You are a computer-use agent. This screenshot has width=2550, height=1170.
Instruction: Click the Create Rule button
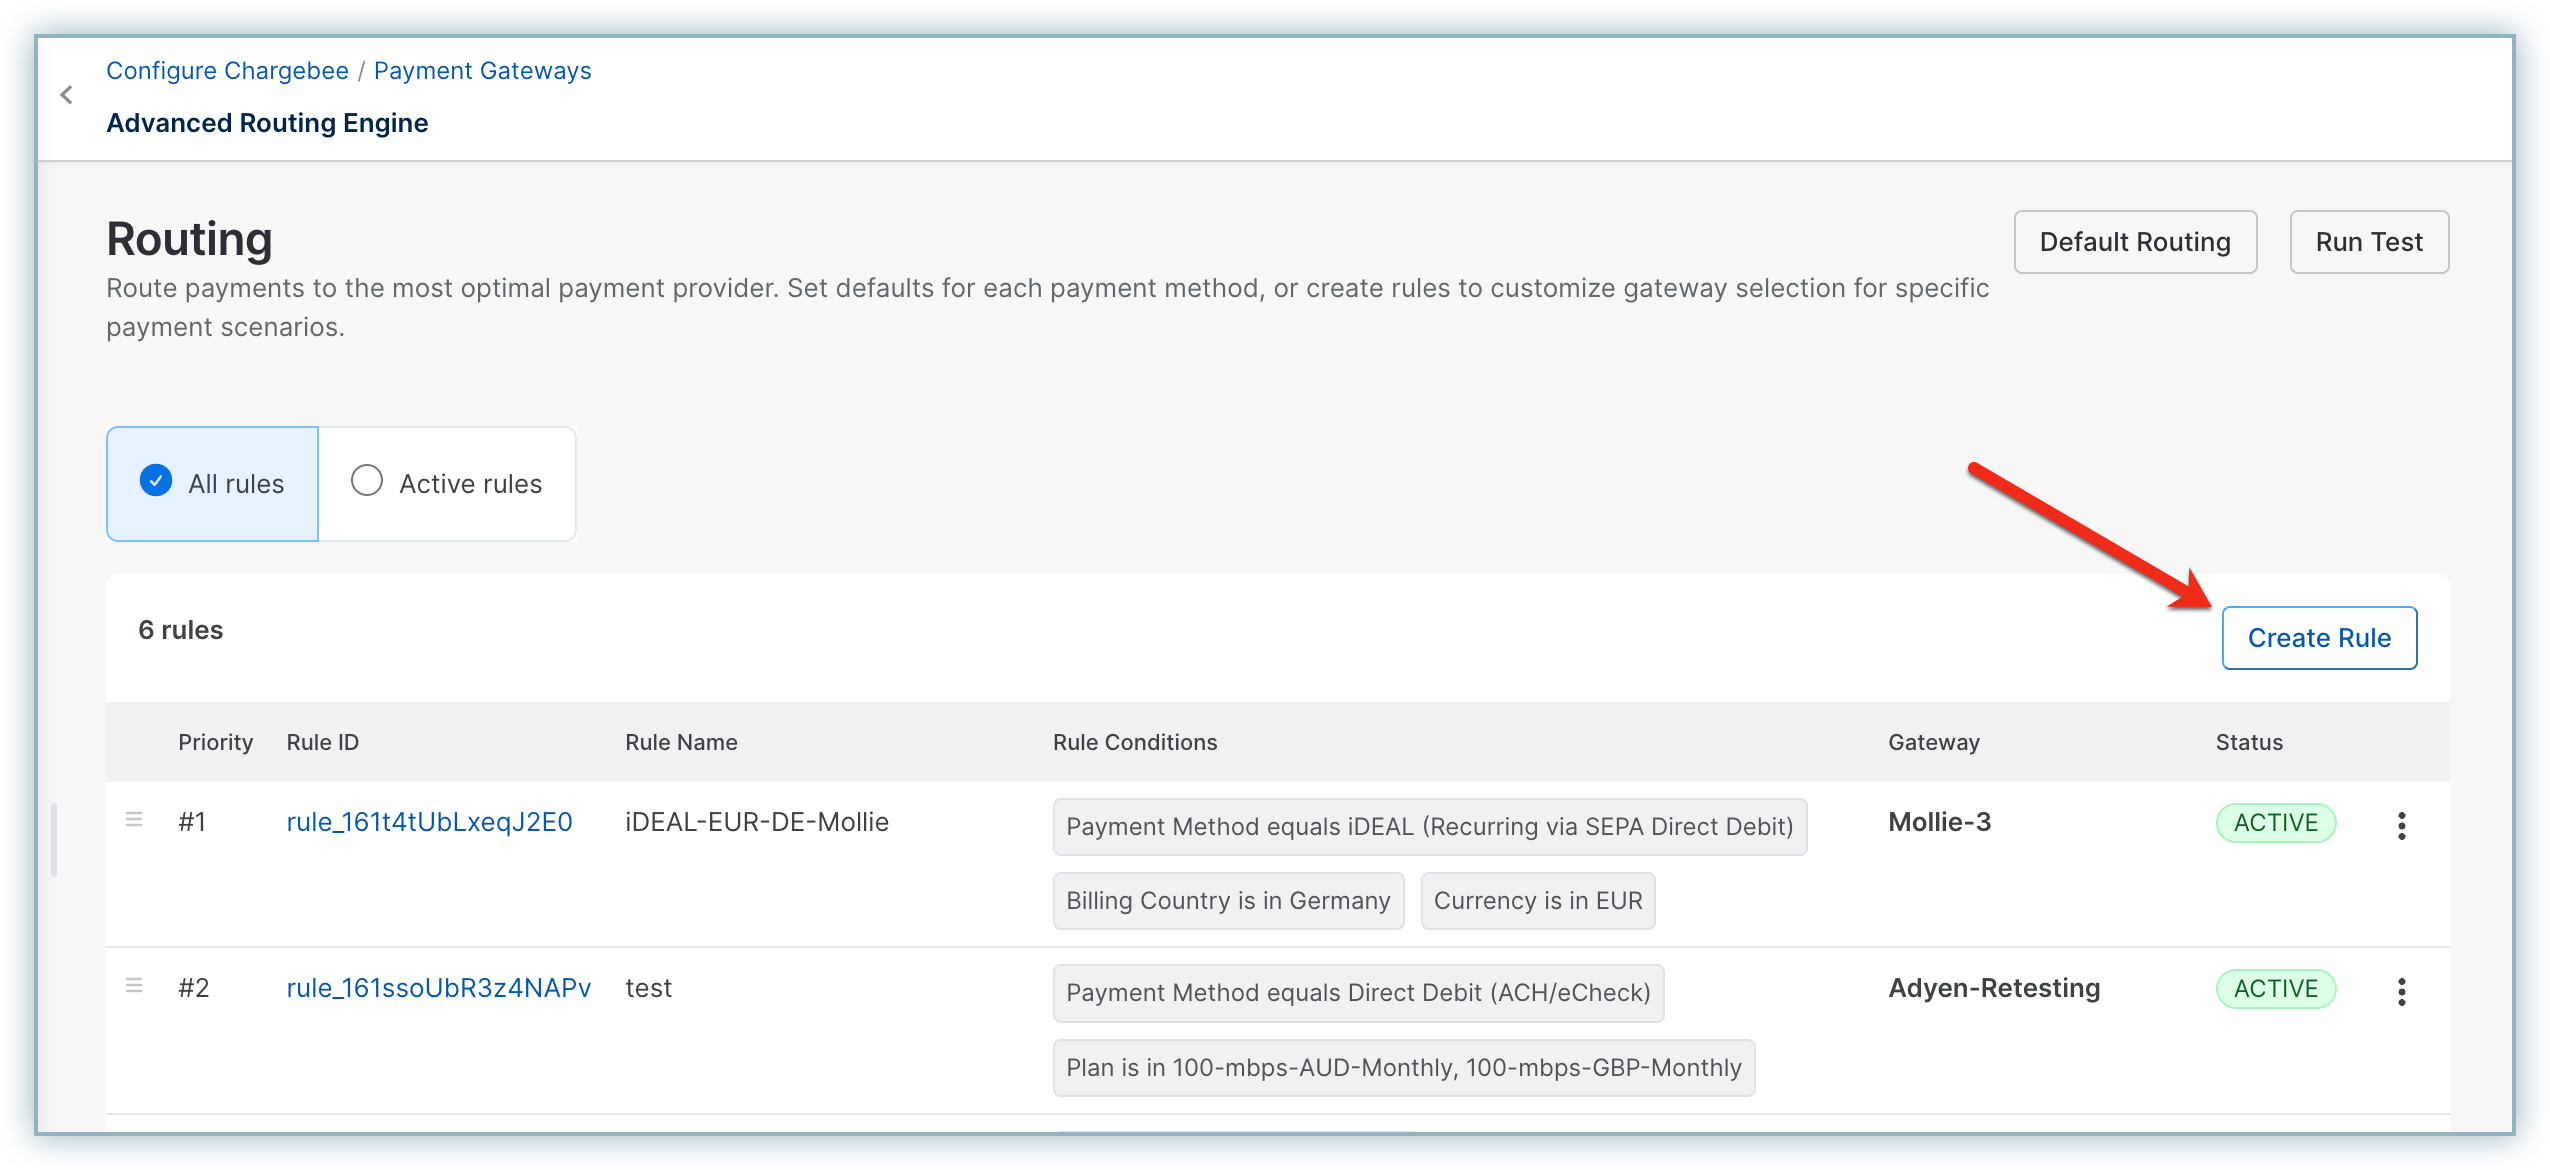click(x=2318, y=638)
